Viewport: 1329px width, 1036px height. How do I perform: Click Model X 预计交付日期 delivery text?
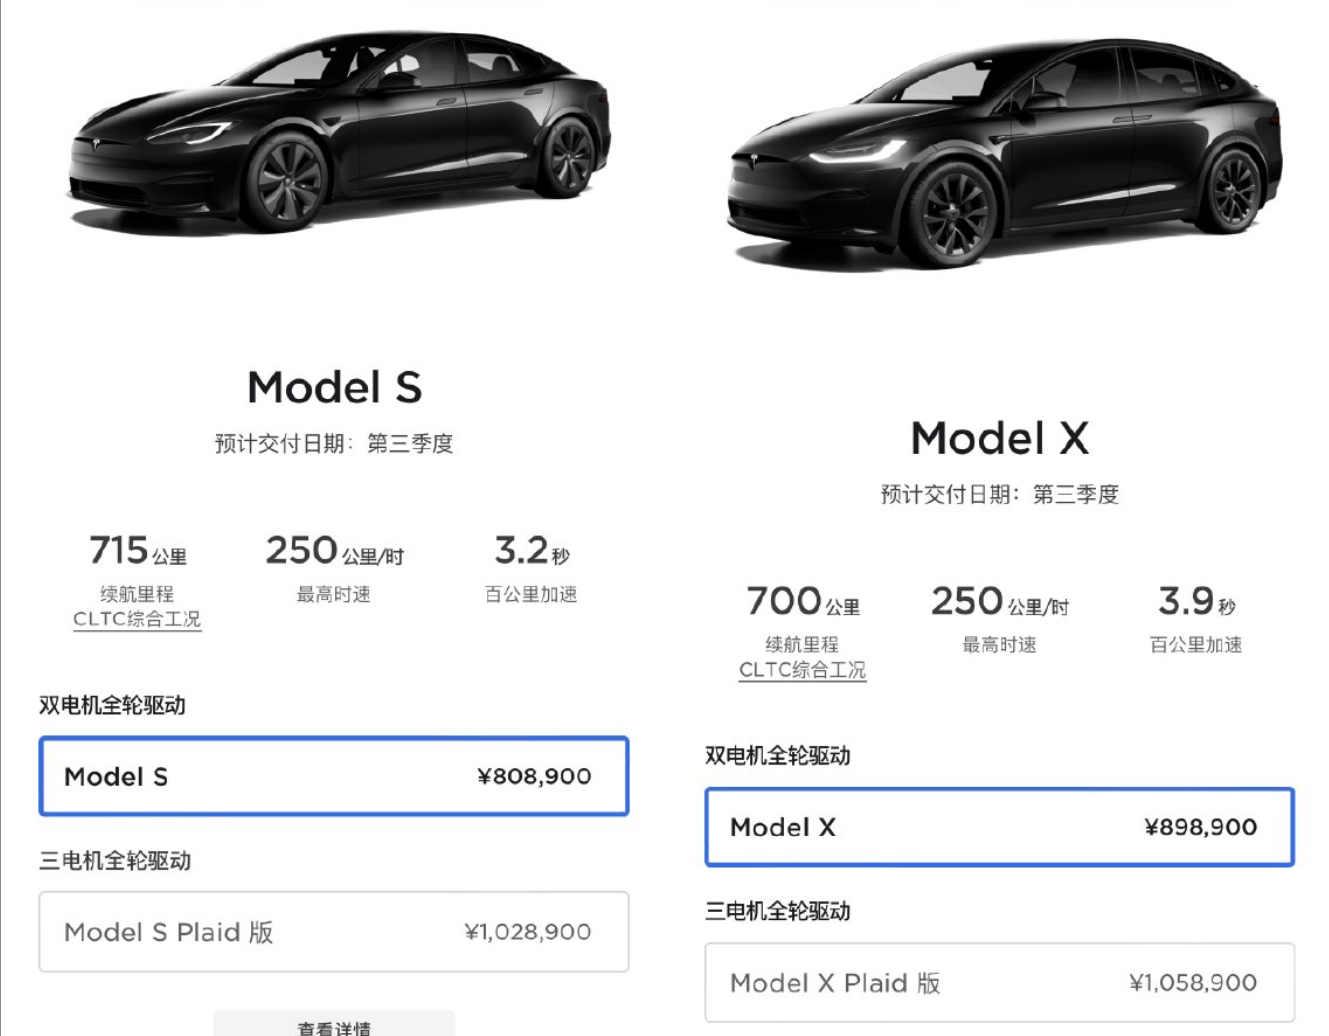(1000, 494)
